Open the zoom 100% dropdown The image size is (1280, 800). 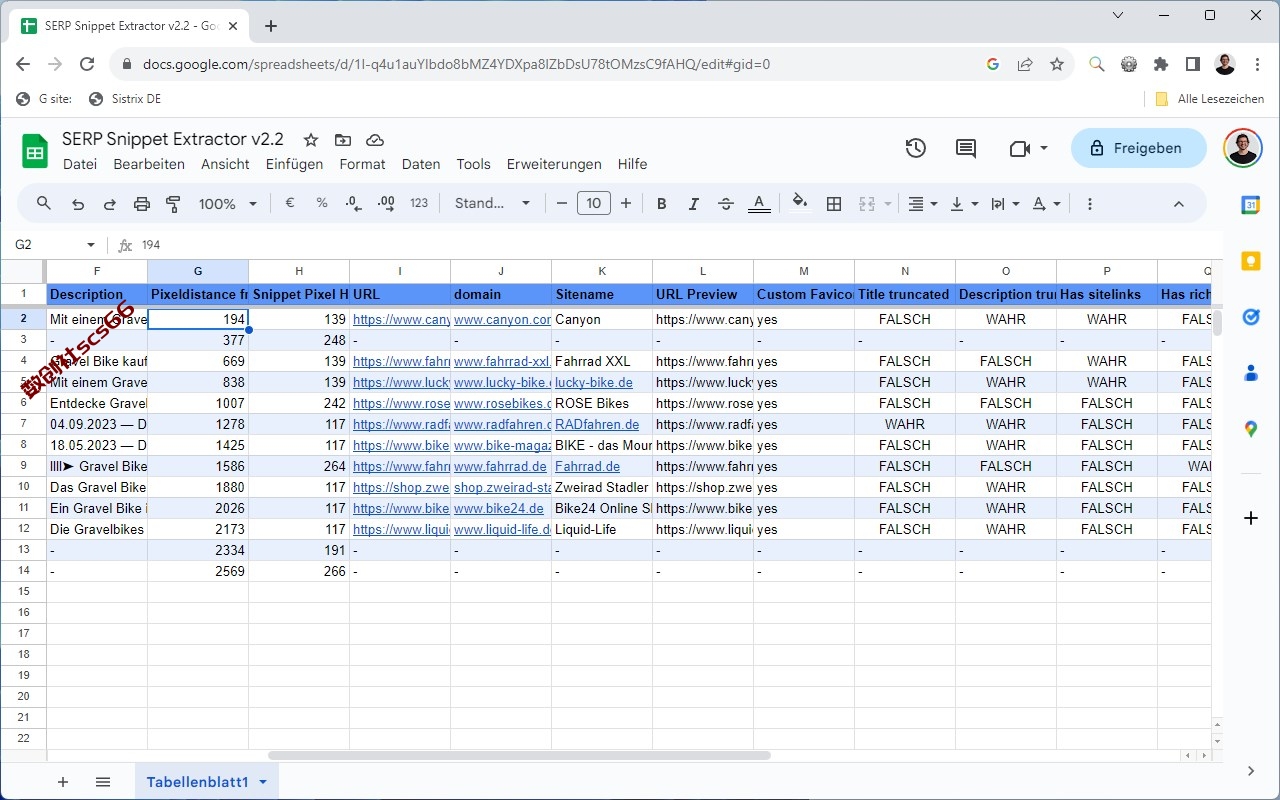tap(228, 203)
